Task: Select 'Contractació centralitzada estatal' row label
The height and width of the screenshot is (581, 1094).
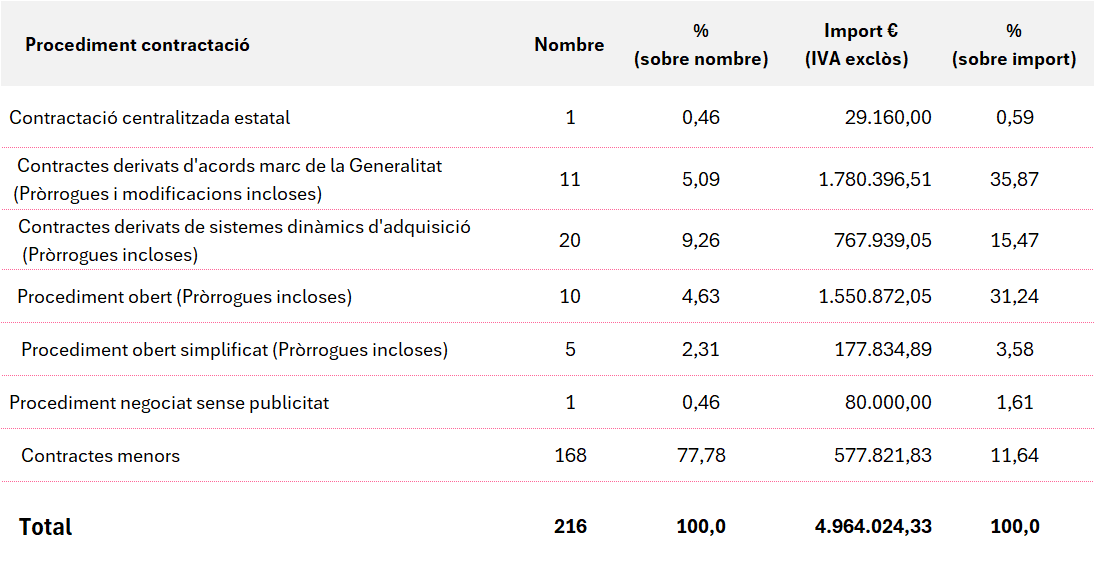Action: pyautogui.click(x=150, y=118)
